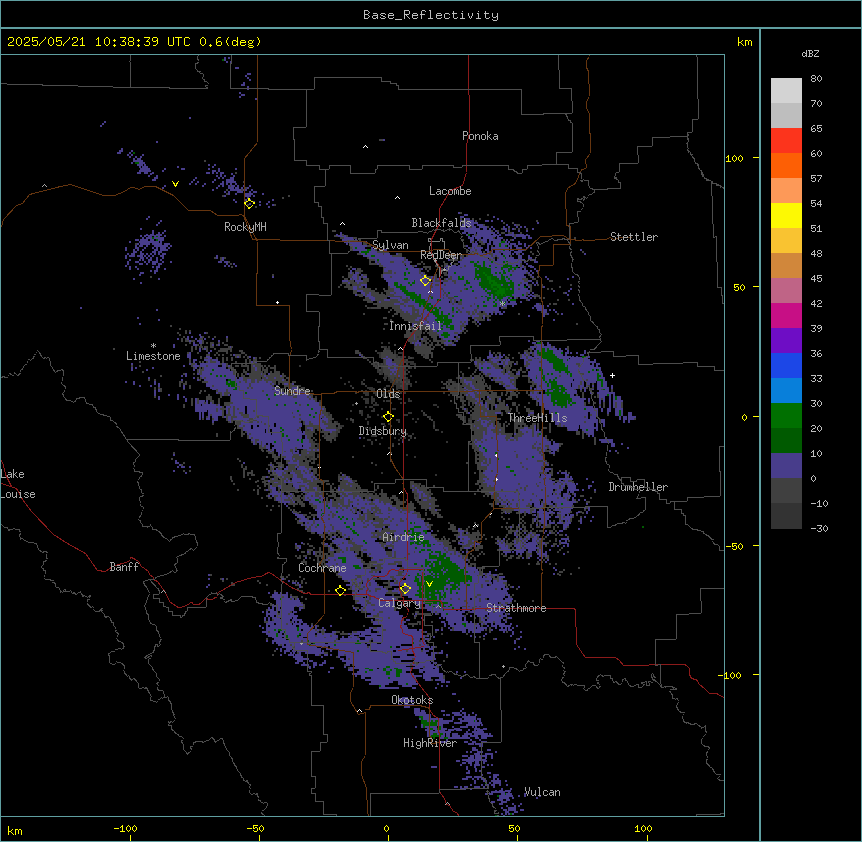Select the red 65 dBZ legend swatch
862x842 pixels.
click(x=786, y=141)
